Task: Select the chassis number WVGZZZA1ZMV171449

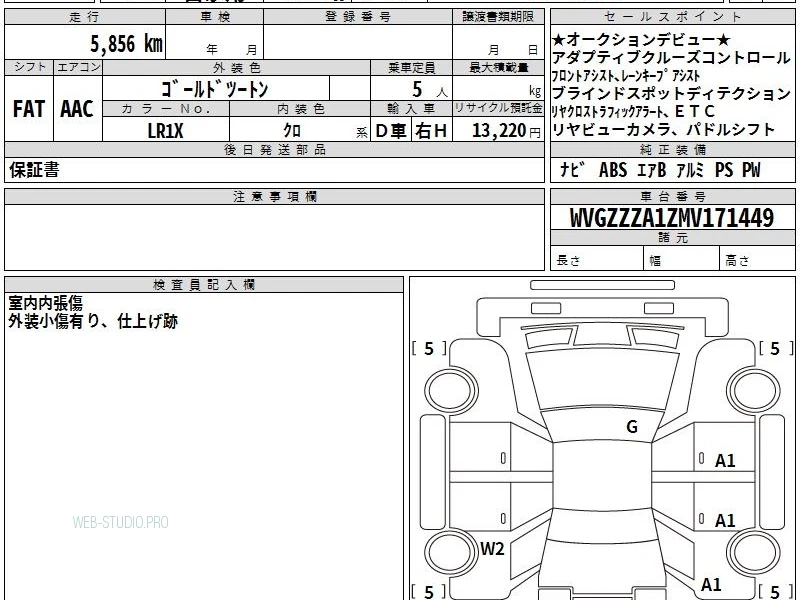Action: pyautogui.click(x=672, y=218)
